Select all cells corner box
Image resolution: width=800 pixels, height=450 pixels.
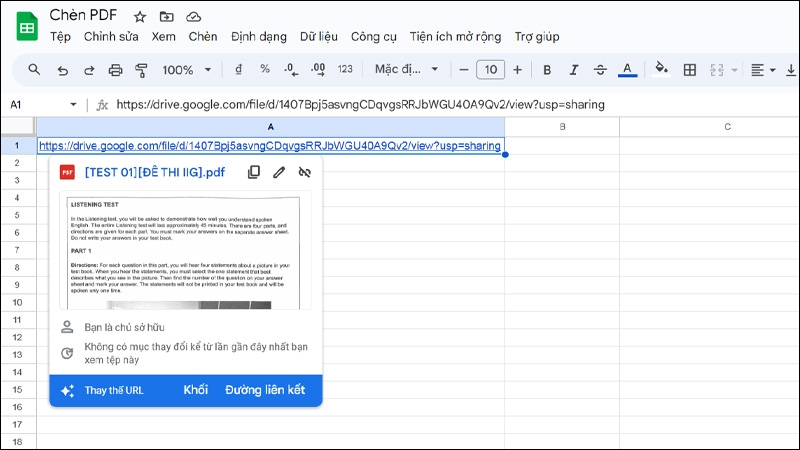[x=18, y=126]
